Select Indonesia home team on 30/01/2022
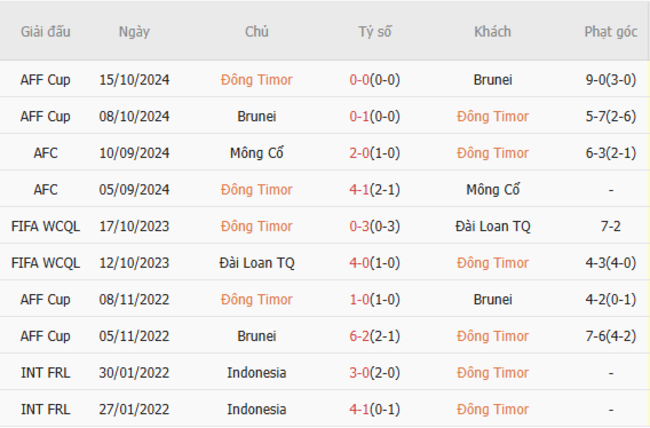 [x=257, y=372]
